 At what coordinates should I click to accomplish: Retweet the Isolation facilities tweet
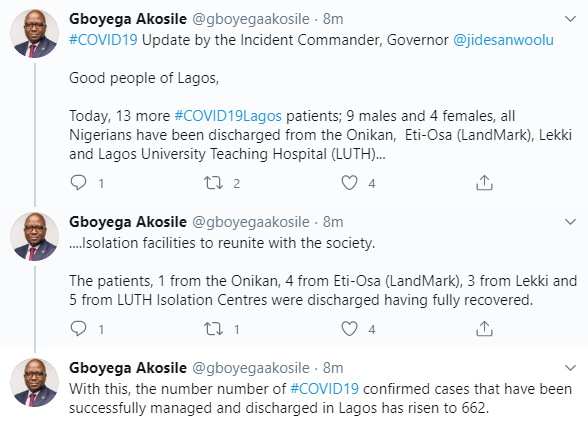(x=213, y=329)
